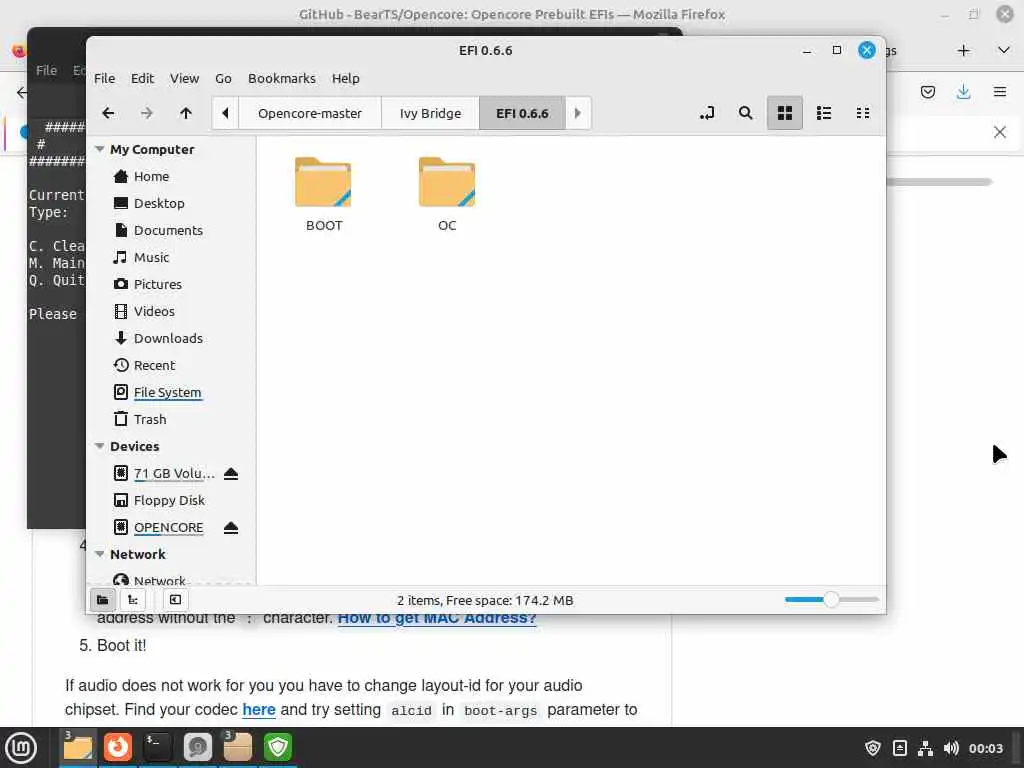Eject the 71 GB Volume
Screen dimensions: 1024x768
pyautogui.click(x=231, y=473)
